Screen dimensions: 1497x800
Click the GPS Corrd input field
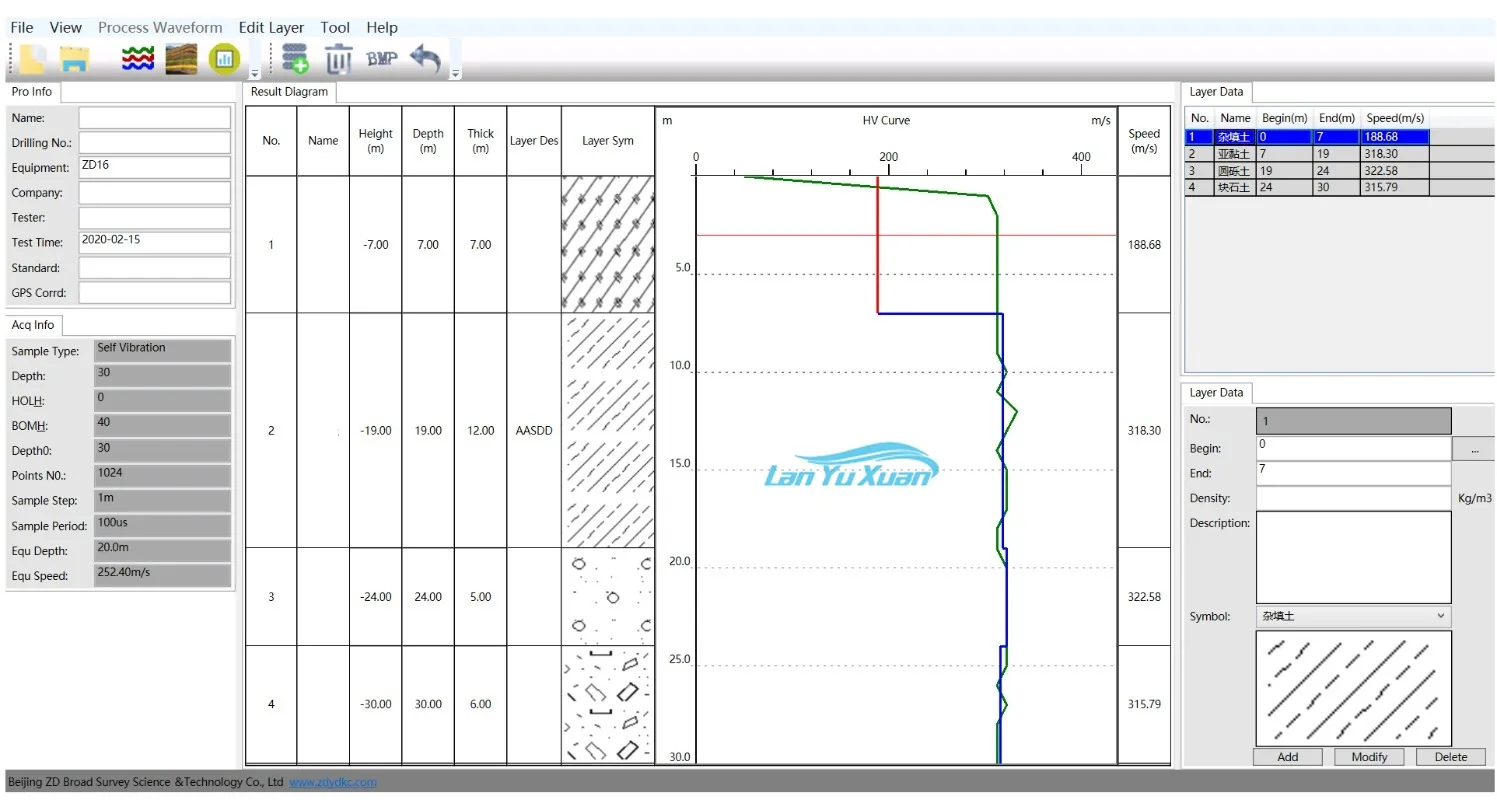[x=155, y=293]
